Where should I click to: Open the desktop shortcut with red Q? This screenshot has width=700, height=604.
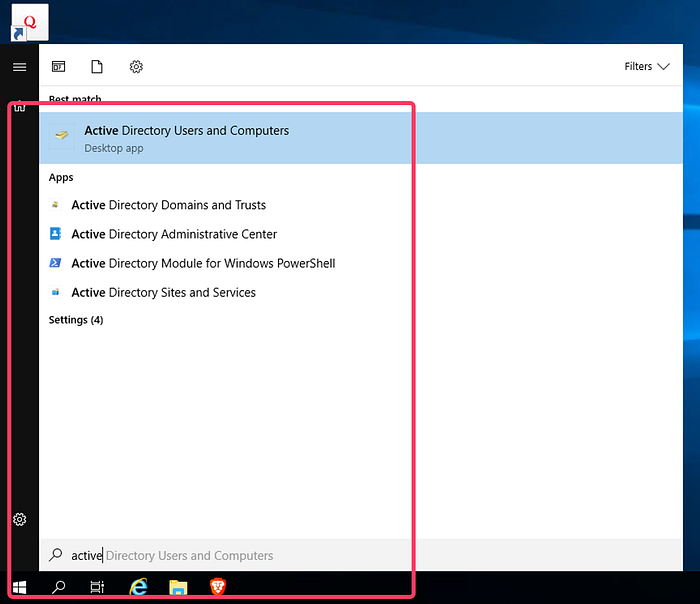(30, 22)
